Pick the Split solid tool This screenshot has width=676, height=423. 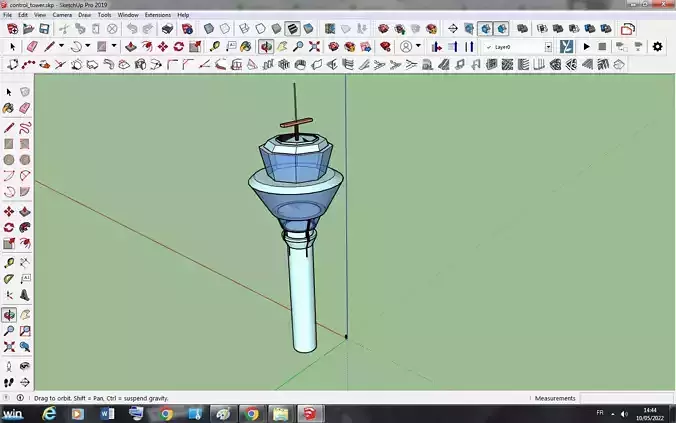pos(606,29)
